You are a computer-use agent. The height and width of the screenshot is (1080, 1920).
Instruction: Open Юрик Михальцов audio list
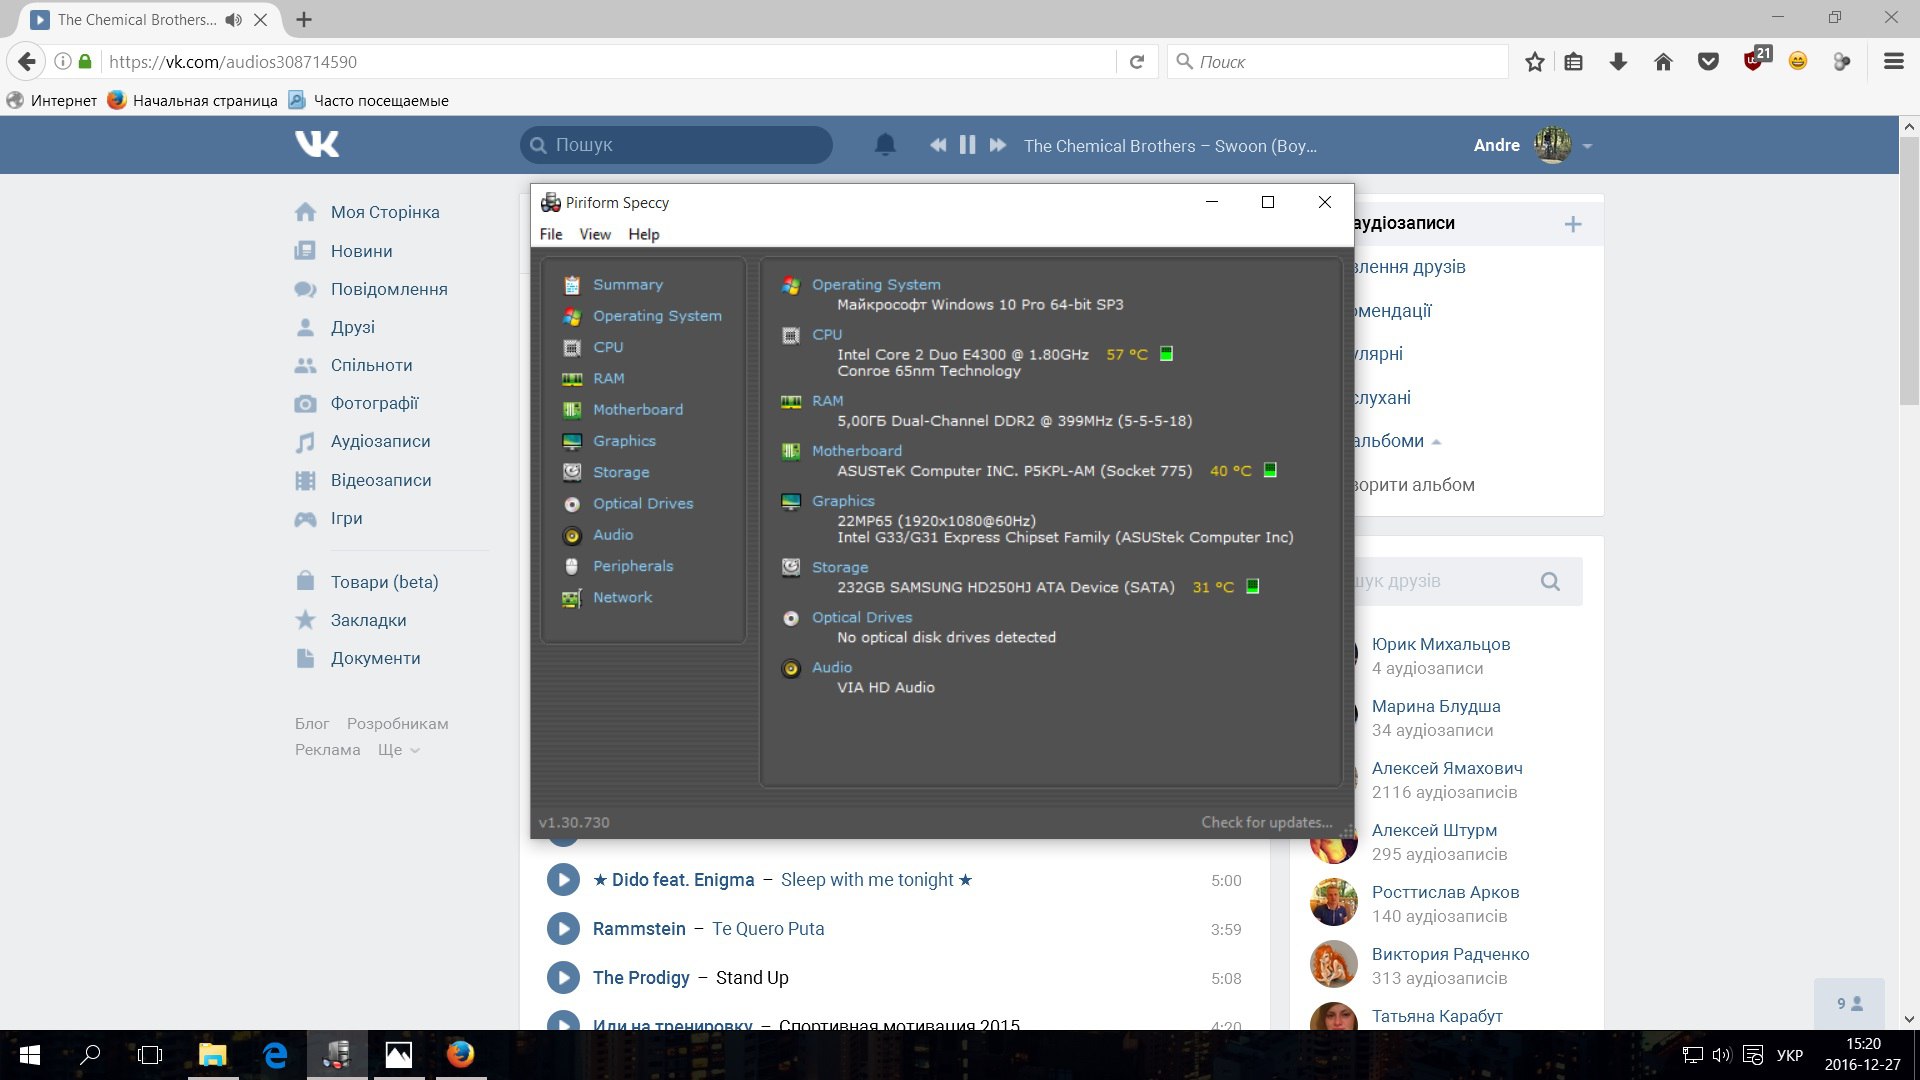(1440, 645)
